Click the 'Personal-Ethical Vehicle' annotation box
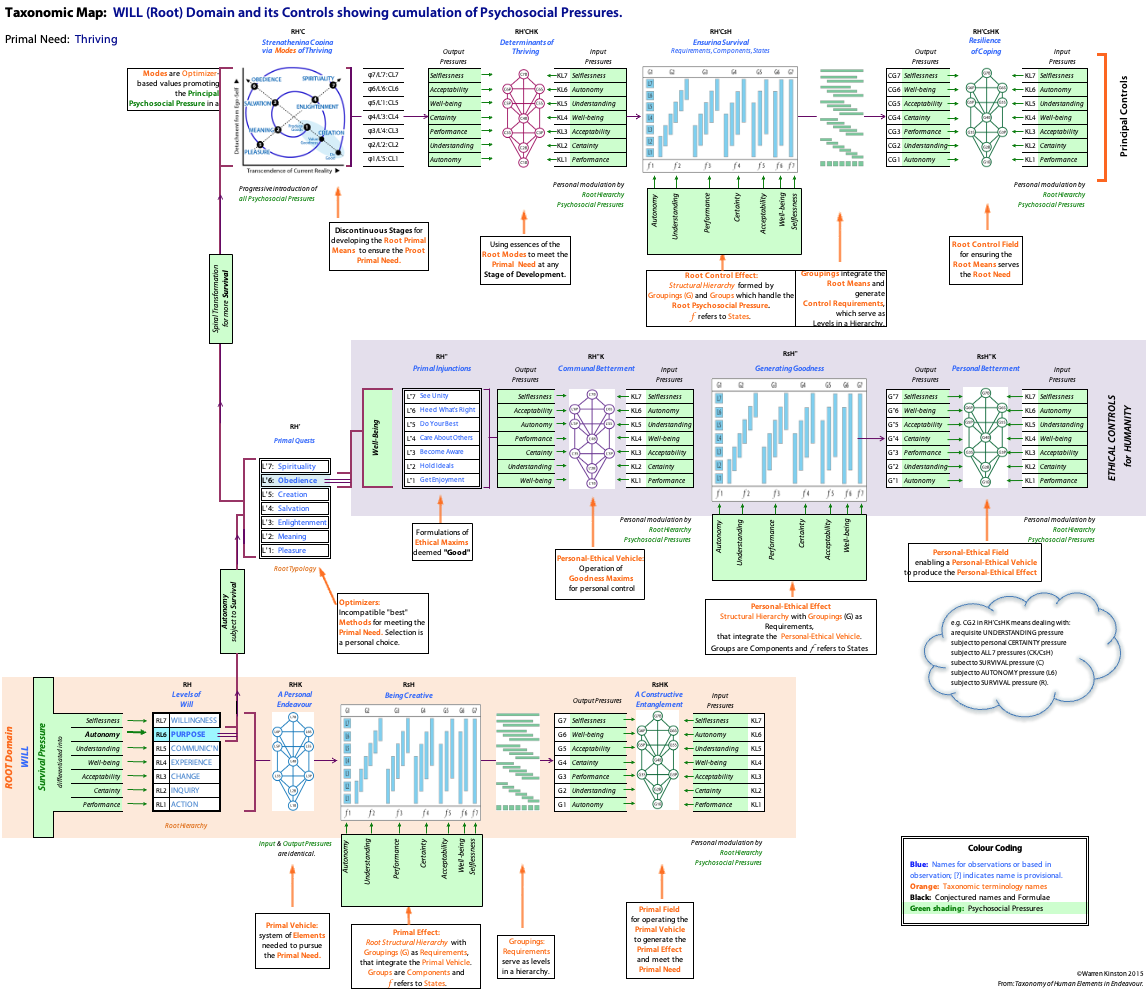 click(x=600, y=573)
